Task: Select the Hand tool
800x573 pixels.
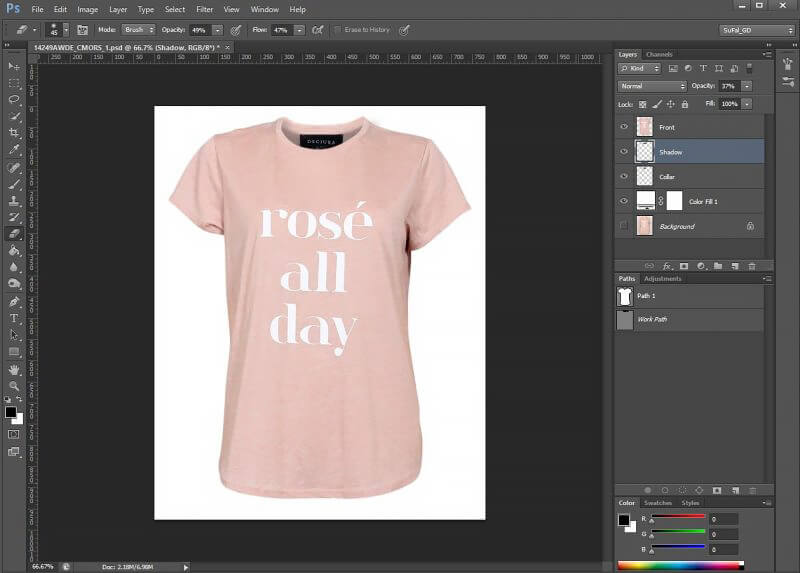Action: click(x=14, y=369)
